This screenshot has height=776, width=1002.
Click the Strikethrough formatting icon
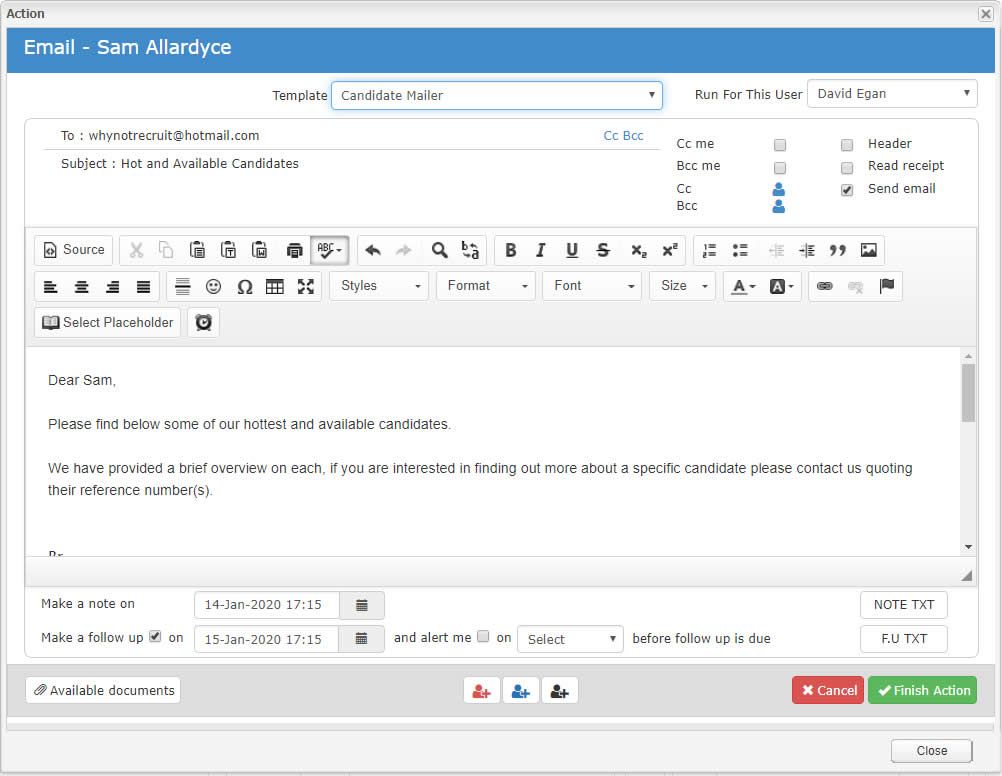(603, 250)
